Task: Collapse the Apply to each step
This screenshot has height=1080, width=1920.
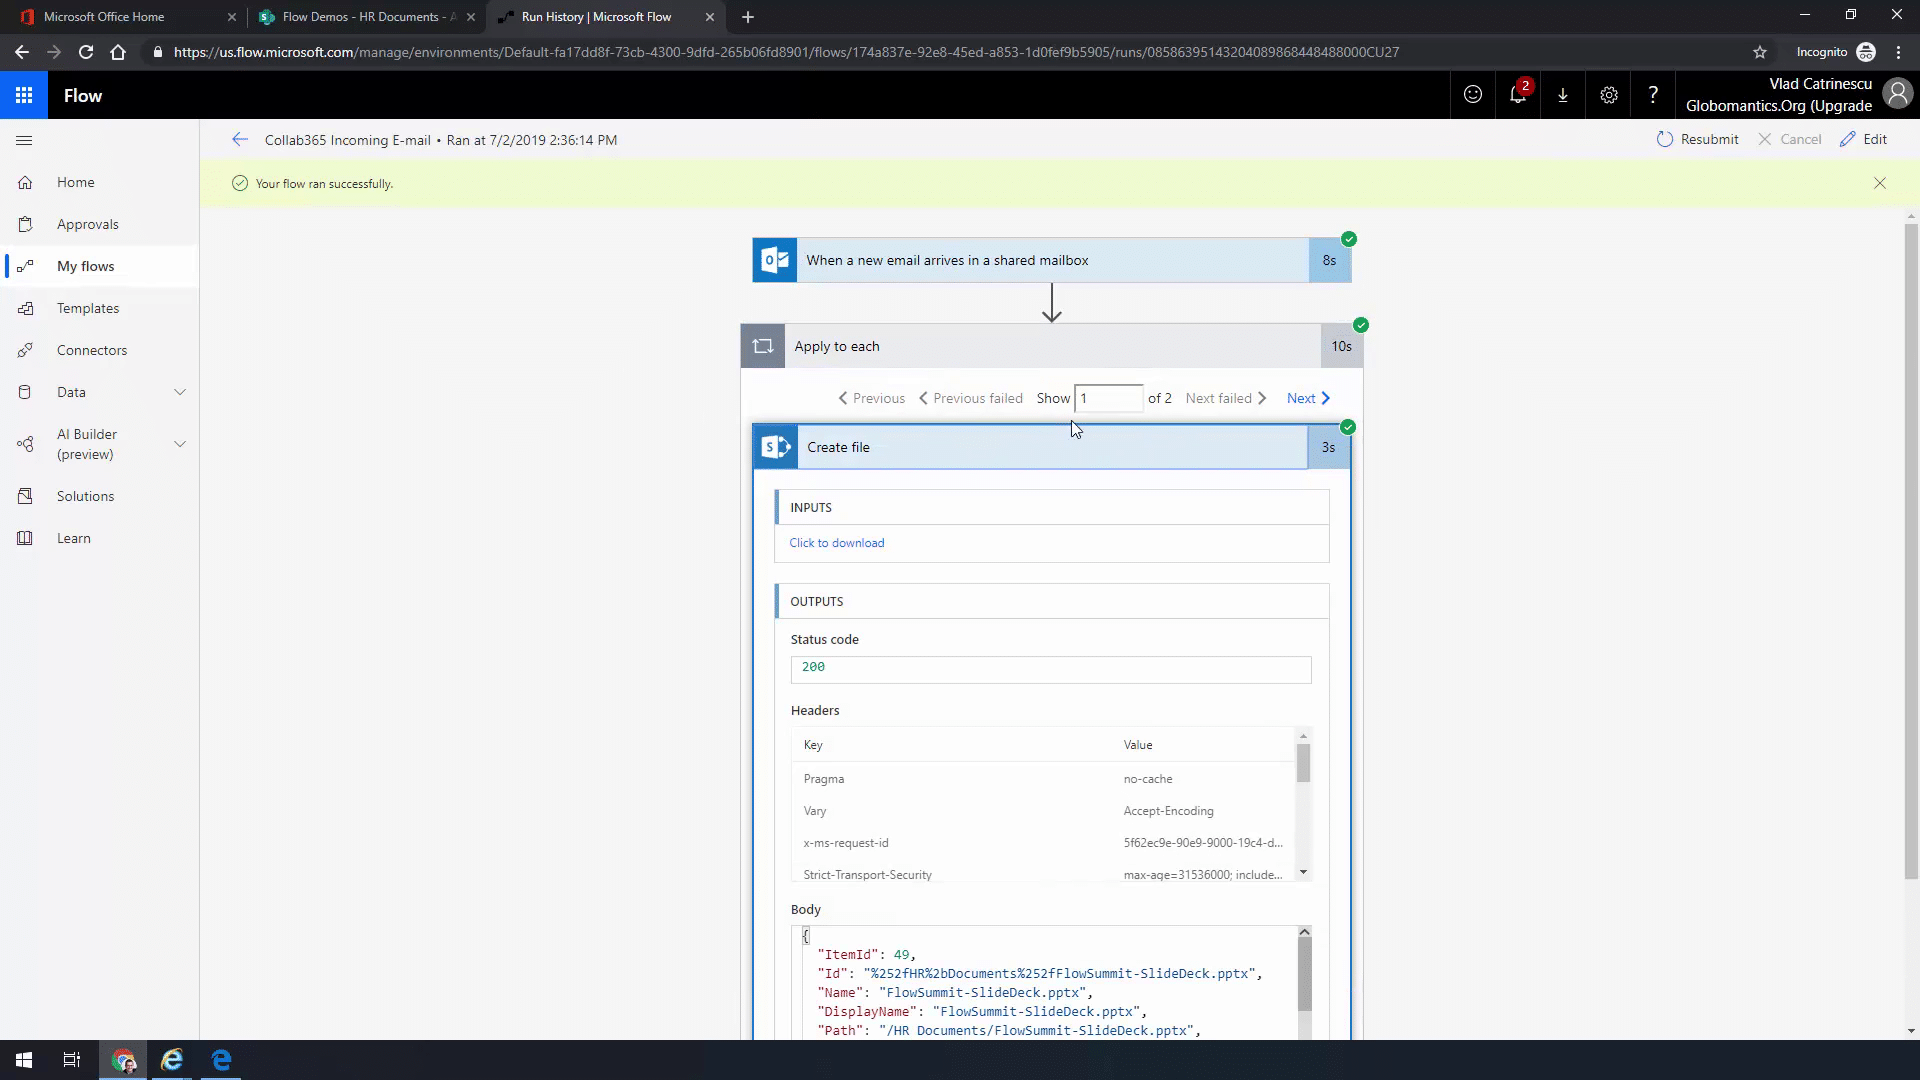Action: click(x=1052, y=346)
